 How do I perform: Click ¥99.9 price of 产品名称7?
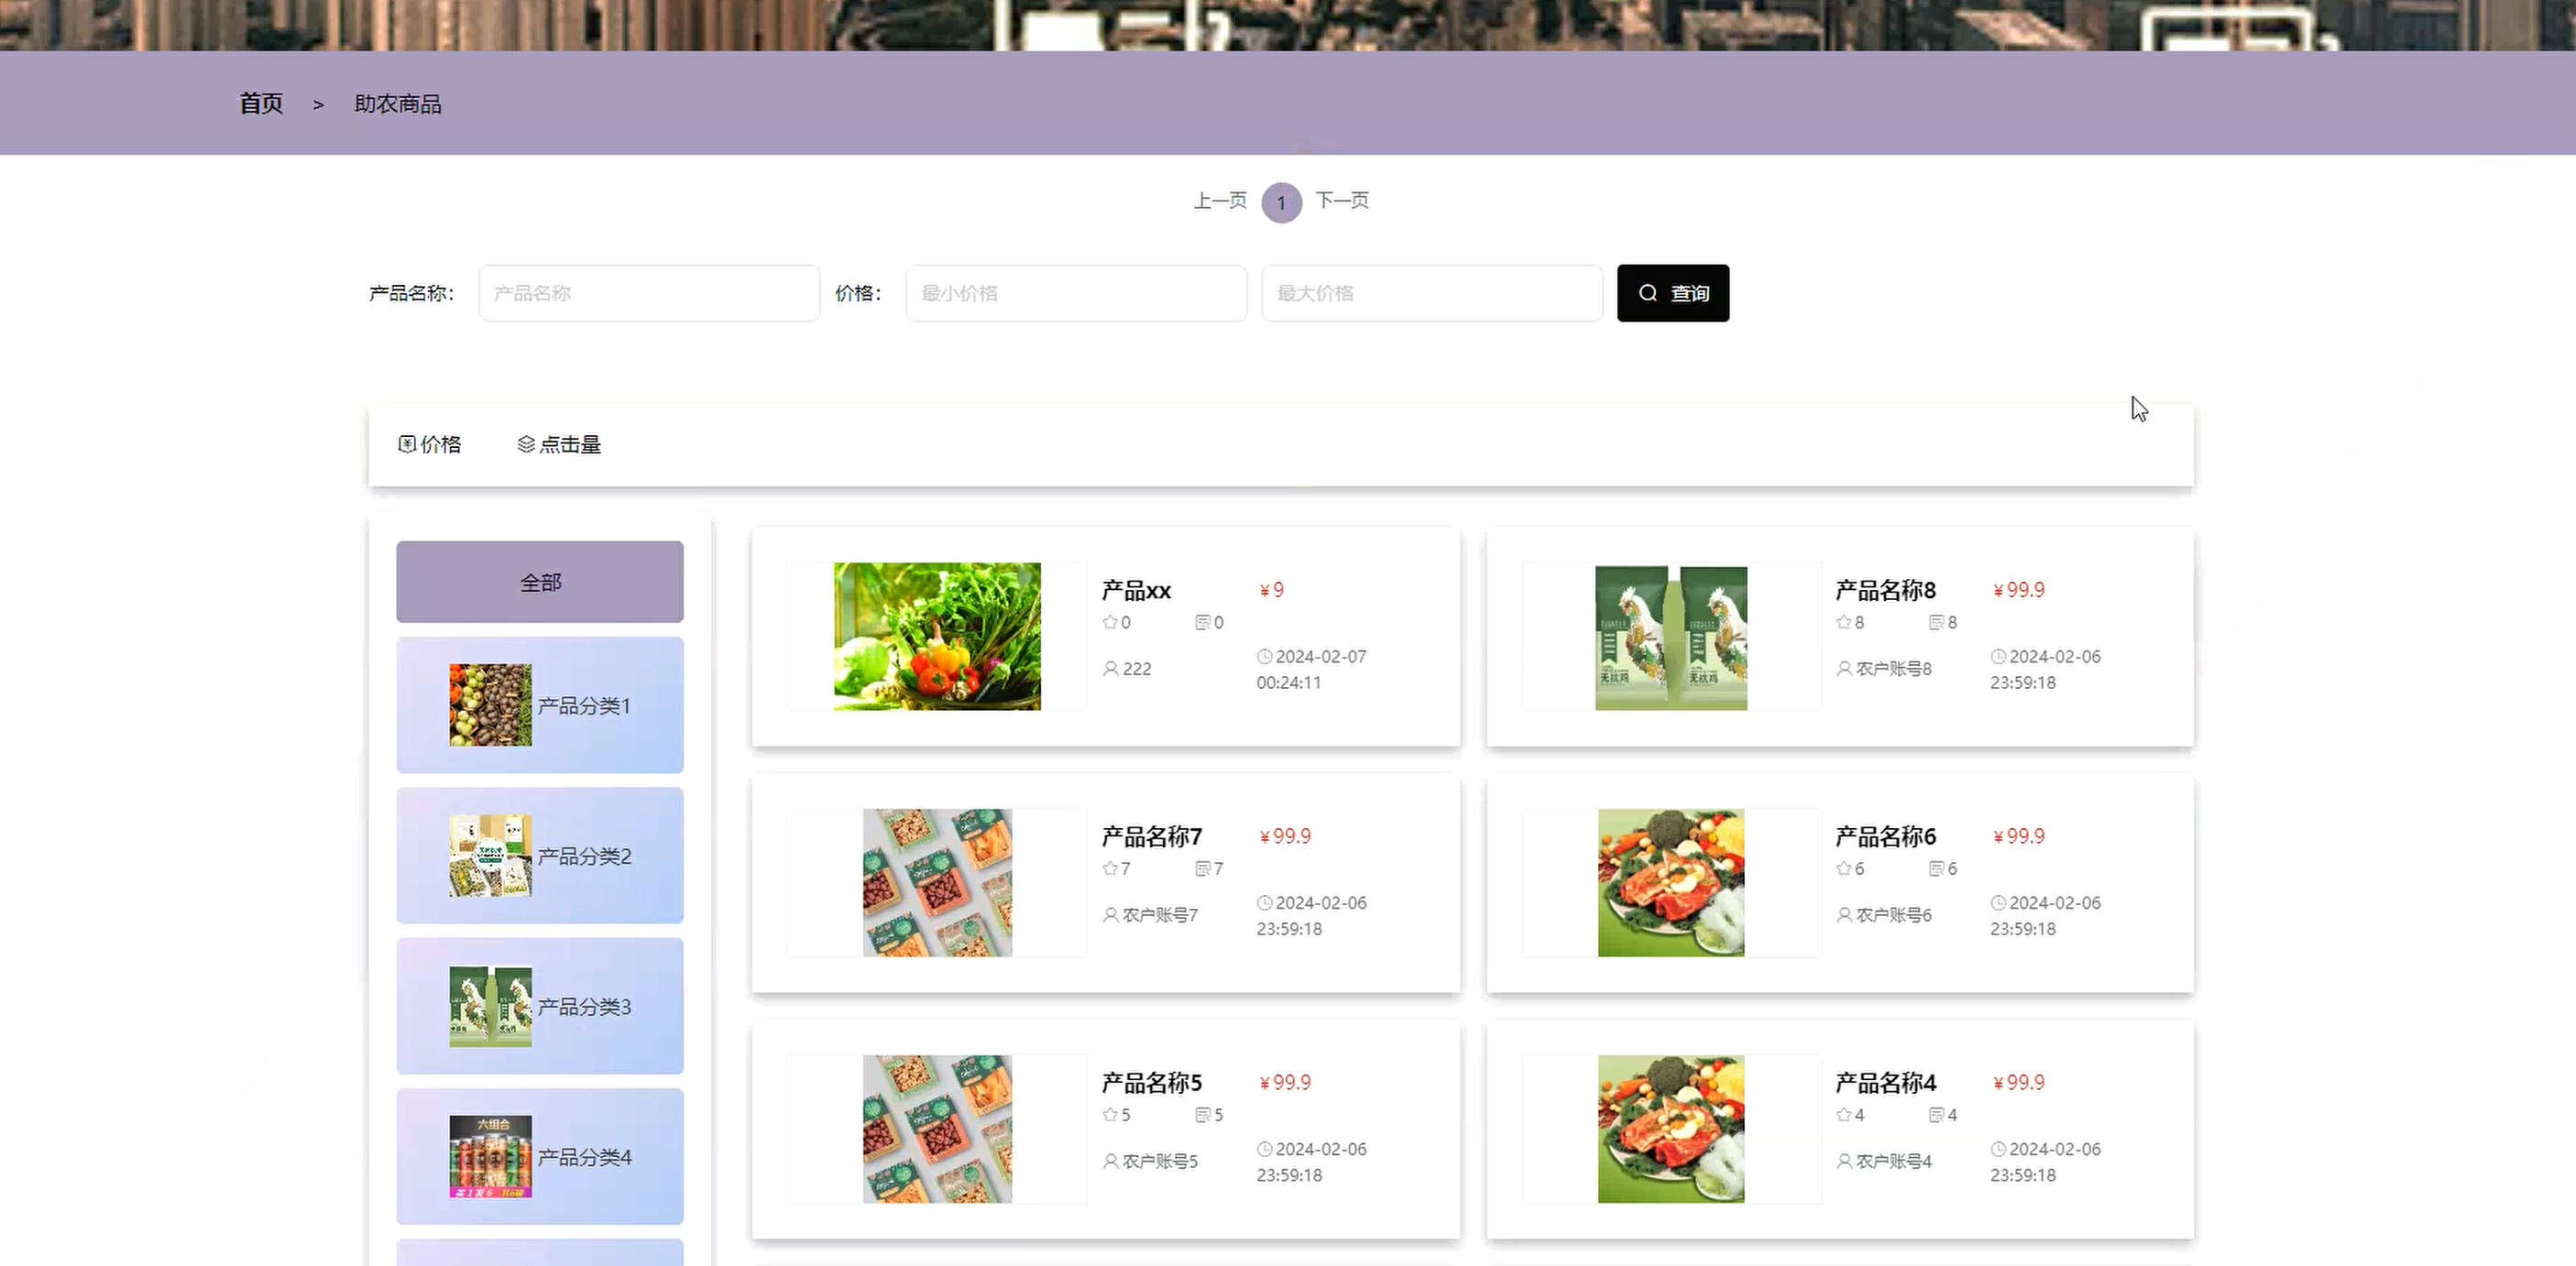[1285, 836]
